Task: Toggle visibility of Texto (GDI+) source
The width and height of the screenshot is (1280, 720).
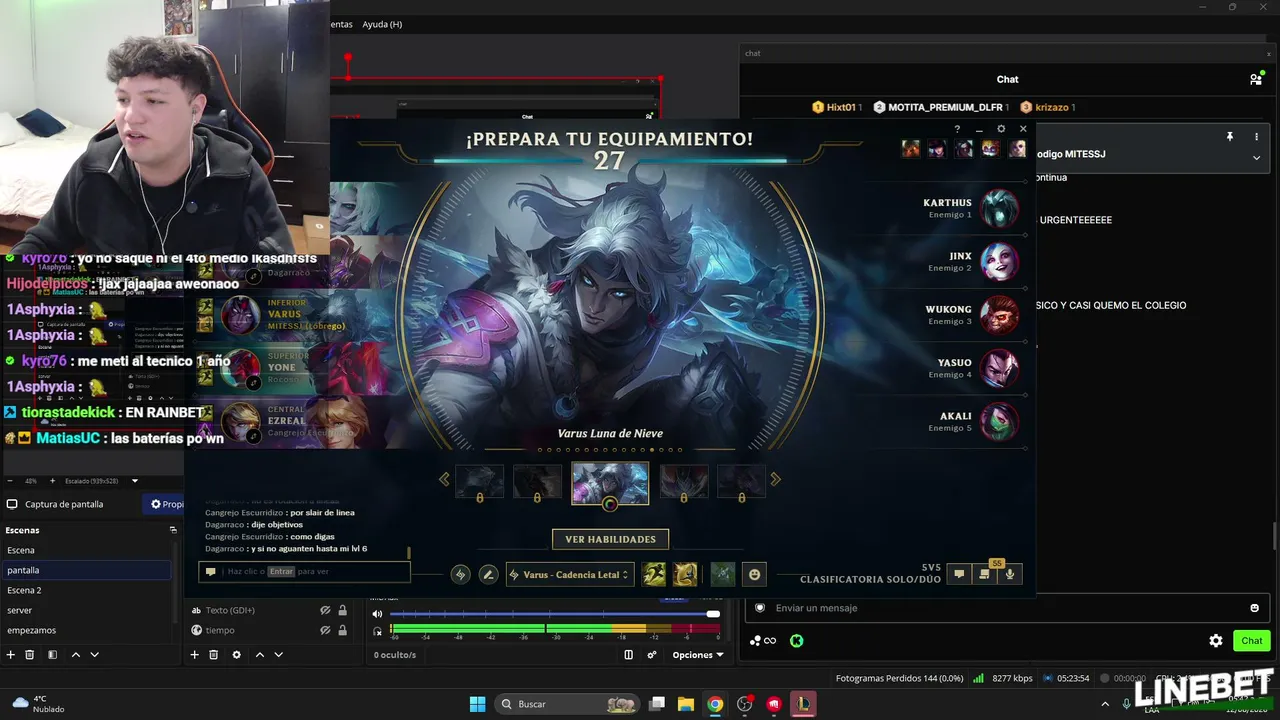Action: [x=325, y=610]
